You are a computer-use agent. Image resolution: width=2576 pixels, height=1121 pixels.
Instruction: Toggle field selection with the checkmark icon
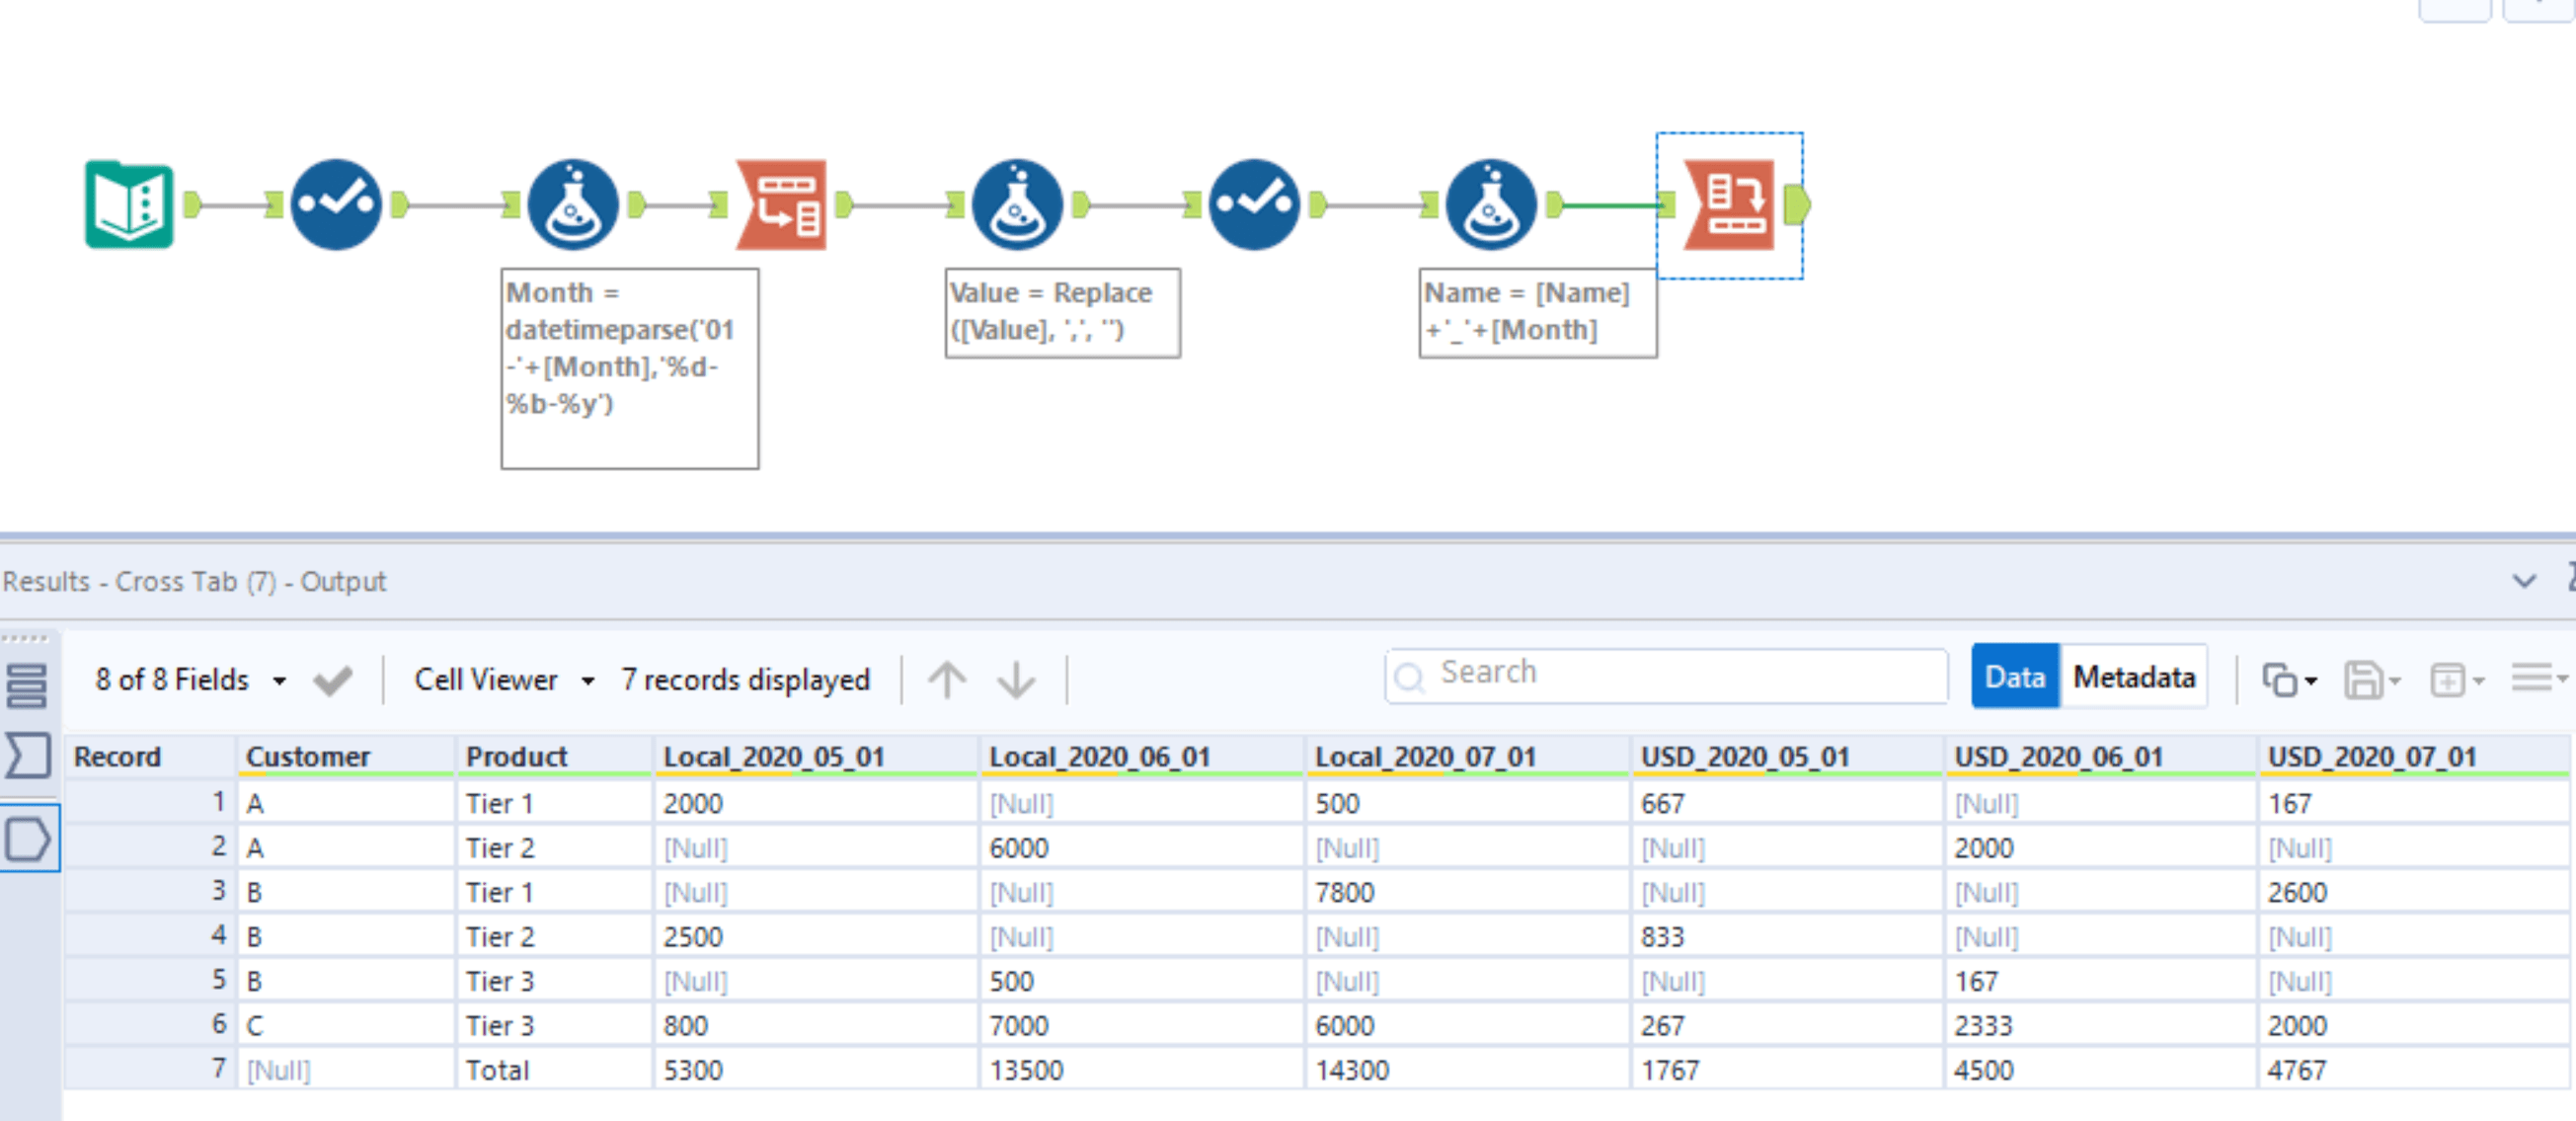point(332,679)
